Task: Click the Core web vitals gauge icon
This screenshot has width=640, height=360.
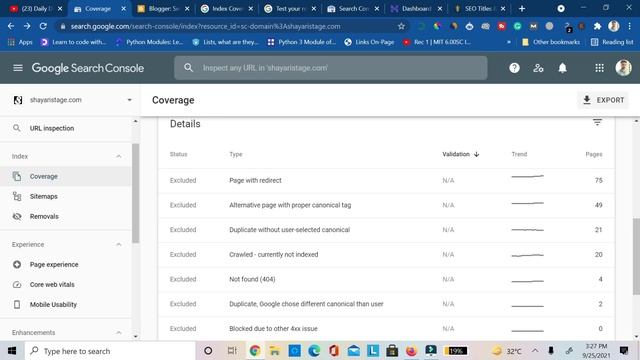Action: pyautogui.click(x=17, y=284)
